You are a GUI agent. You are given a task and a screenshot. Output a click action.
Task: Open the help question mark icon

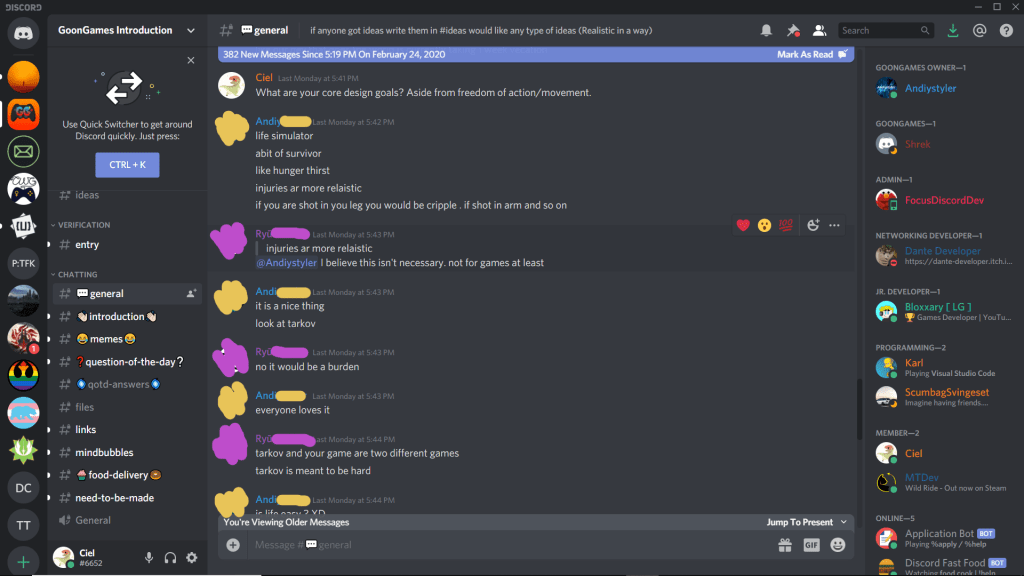(x=1006, y=30)
